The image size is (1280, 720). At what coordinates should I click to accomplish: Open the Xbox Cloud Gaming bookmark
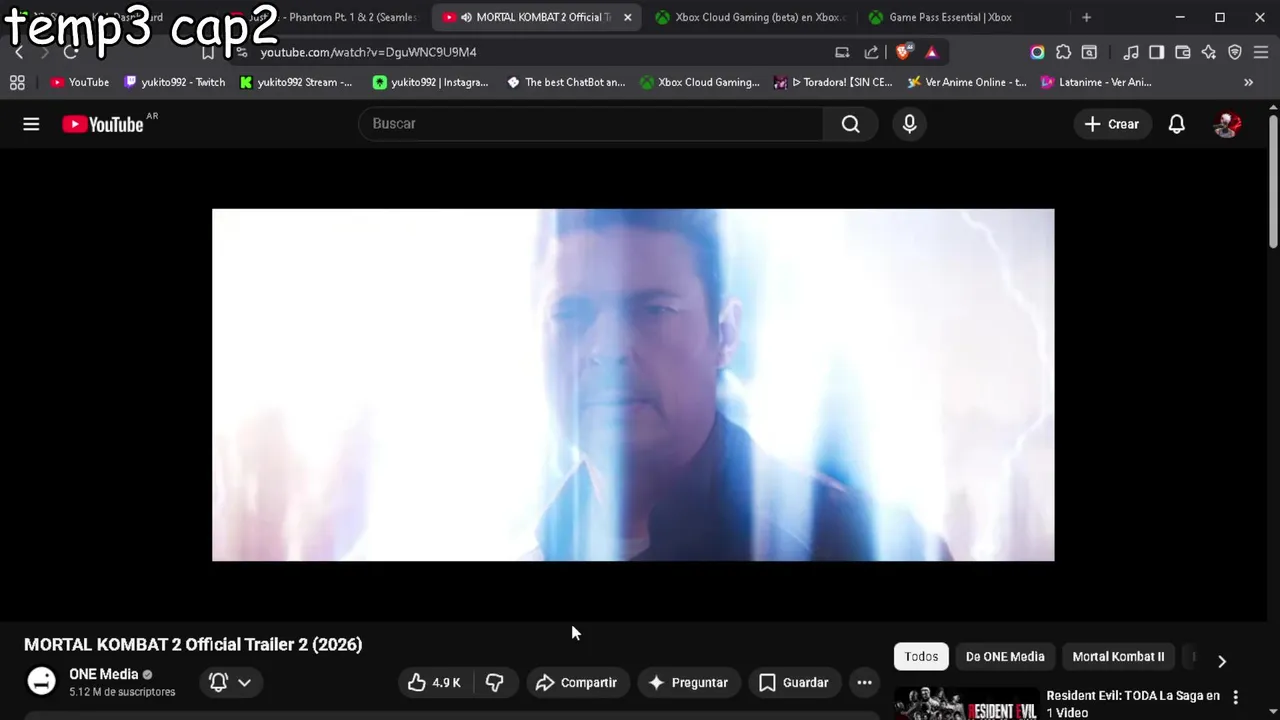[700, 82]
